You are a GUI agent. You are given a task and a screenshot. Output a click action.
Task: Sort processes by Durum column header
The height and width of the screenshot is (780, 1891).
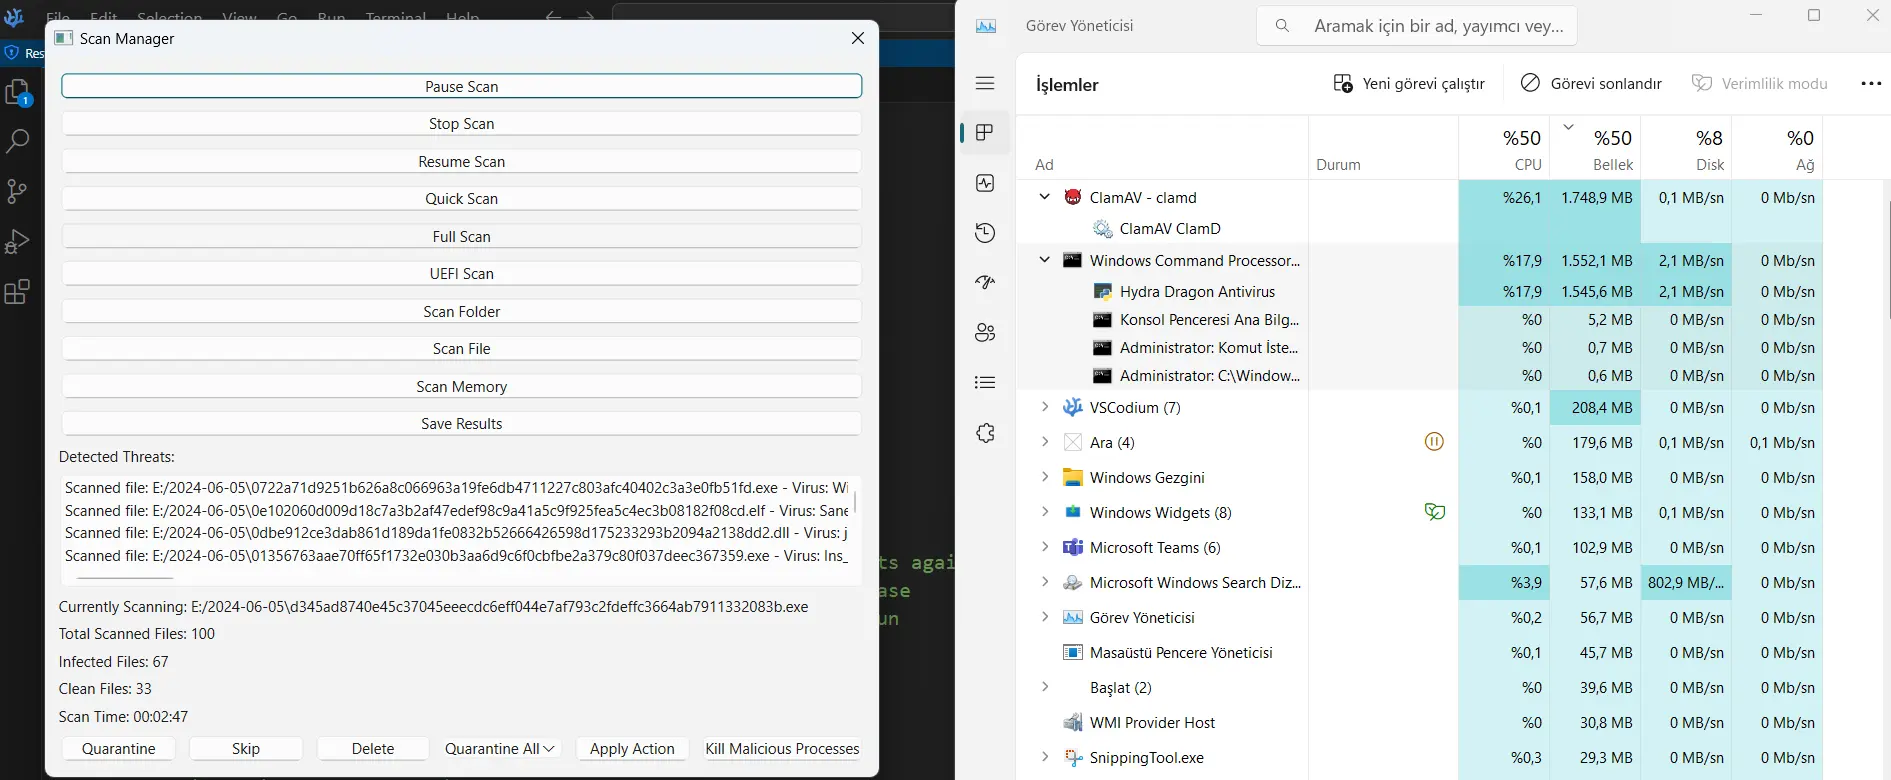coord(1383,148)
